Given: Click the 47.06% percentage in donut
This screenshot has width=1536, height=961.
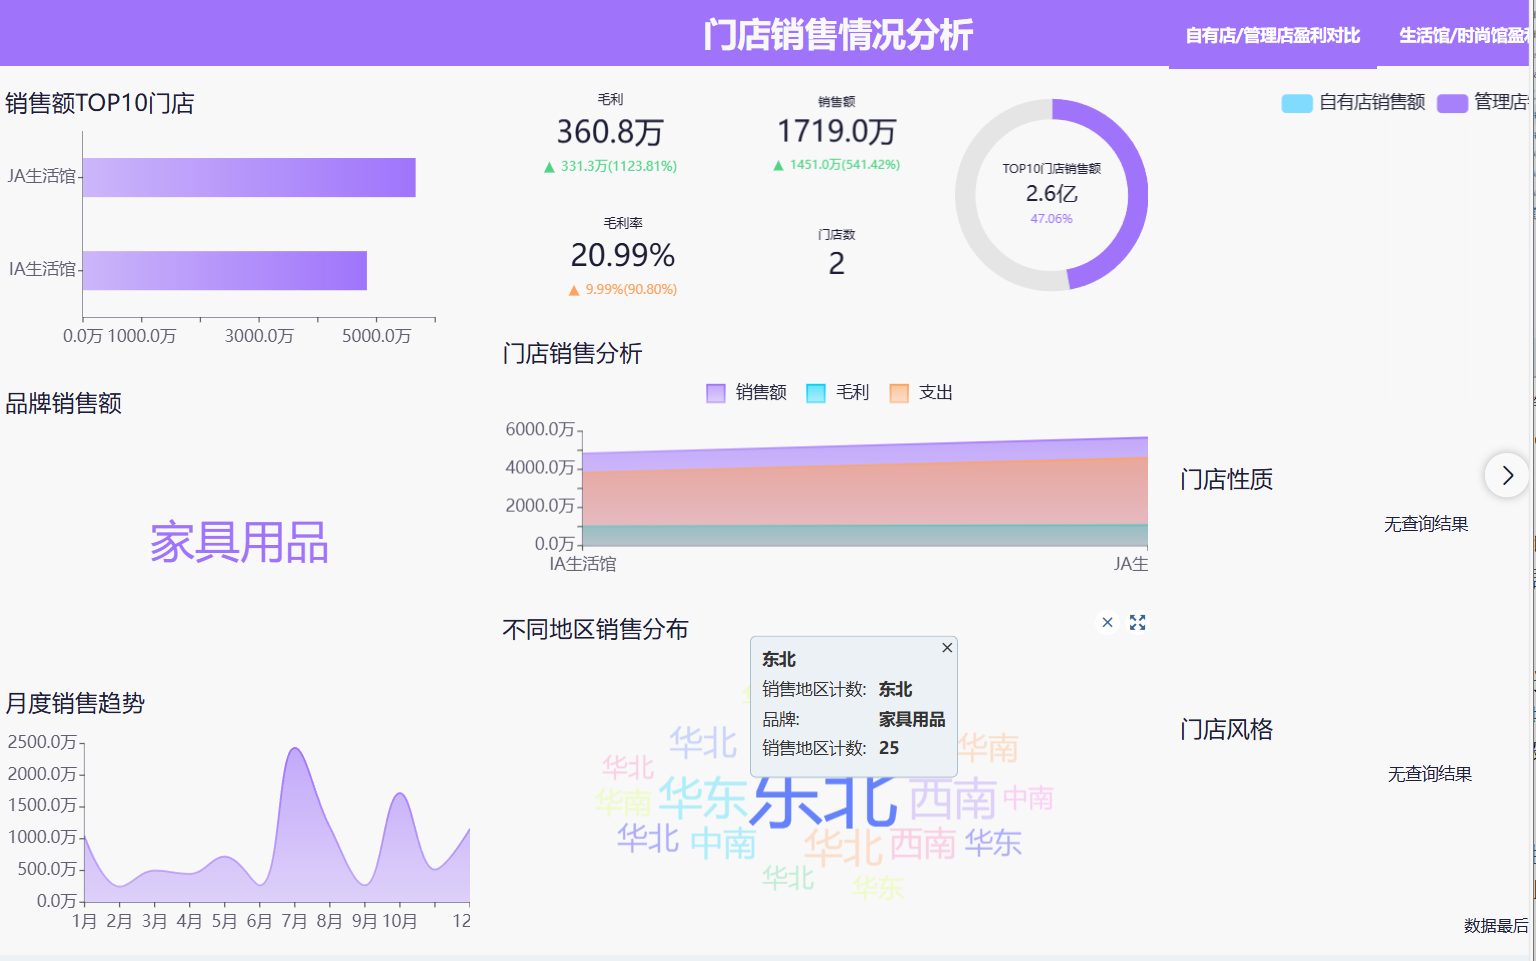Looking at the screenshot, I should click(x=1052, y=219).
